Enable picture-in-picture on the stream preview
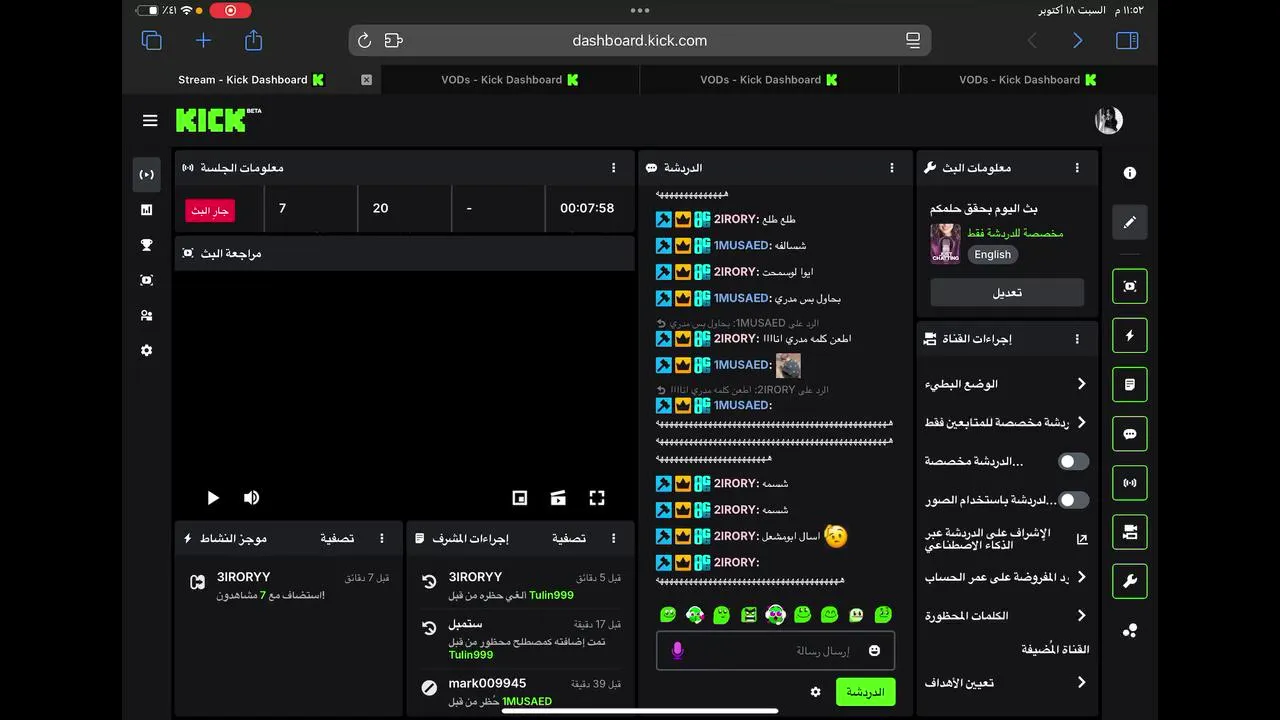 click(520, 498)
